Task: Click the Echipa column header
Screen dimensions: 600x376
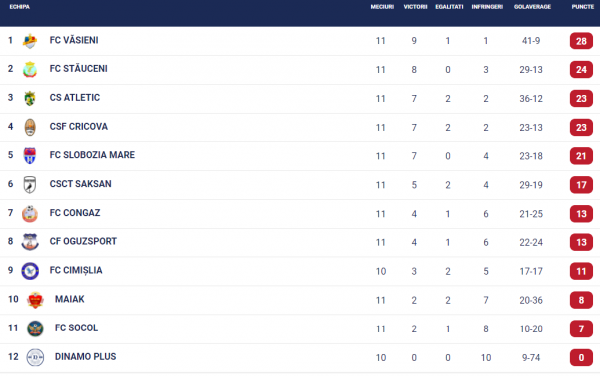Action: point(20,7)
